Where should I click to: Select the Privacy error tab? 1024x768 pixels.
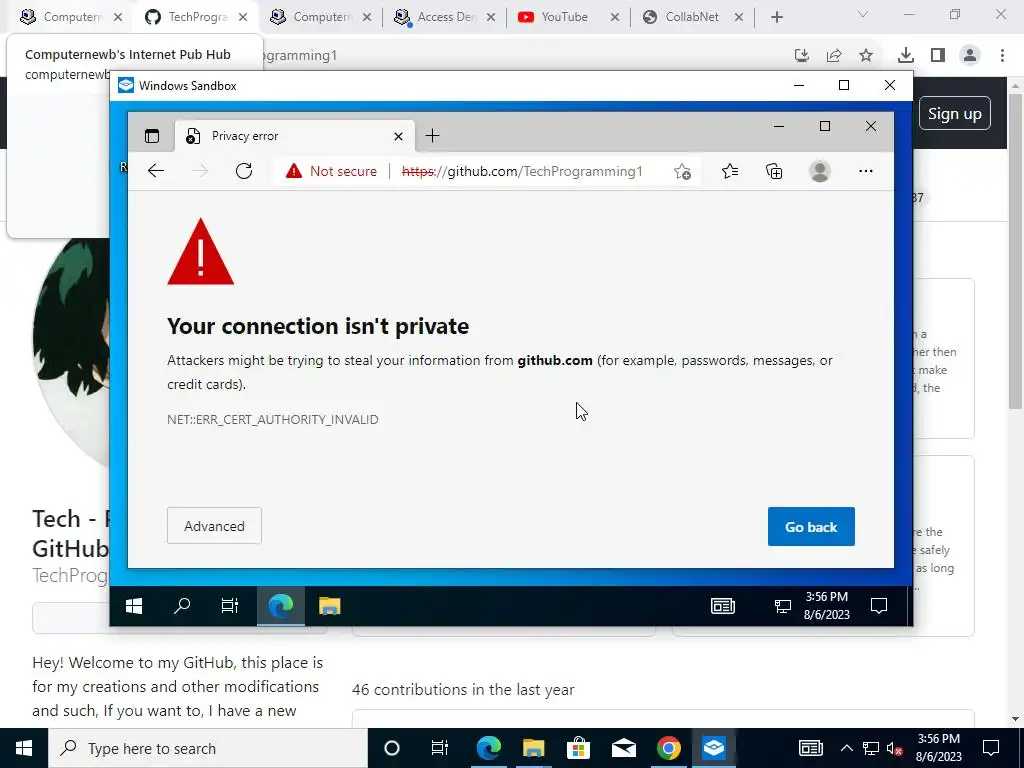(x=295, y=136)
